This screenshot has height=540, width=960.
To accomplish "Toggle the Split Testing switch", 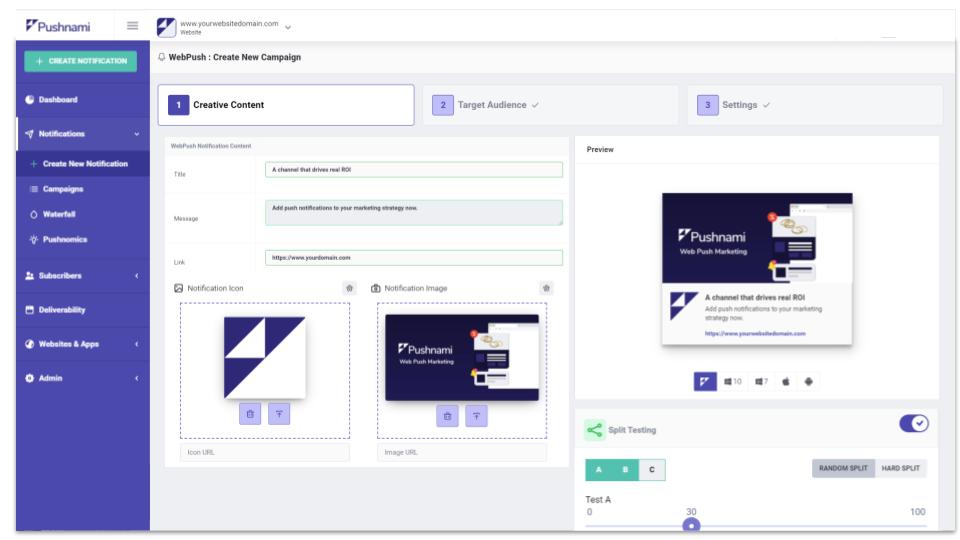I will pos(914,423).
